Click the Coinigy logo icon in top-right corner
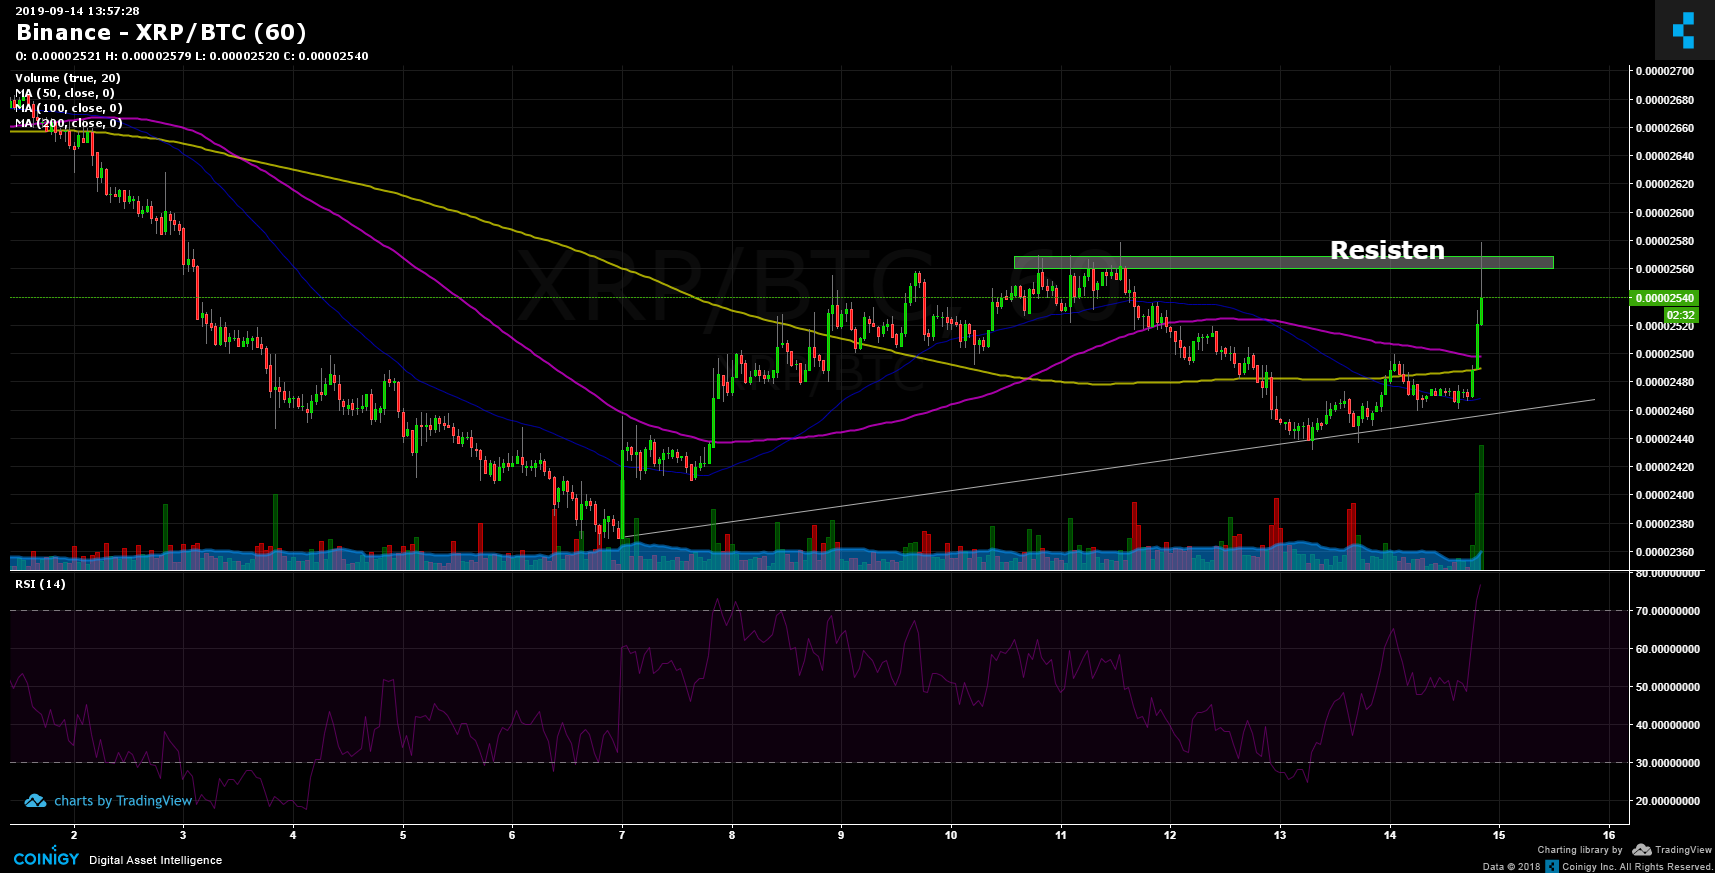1715x873 pixels. (1684, 30)
